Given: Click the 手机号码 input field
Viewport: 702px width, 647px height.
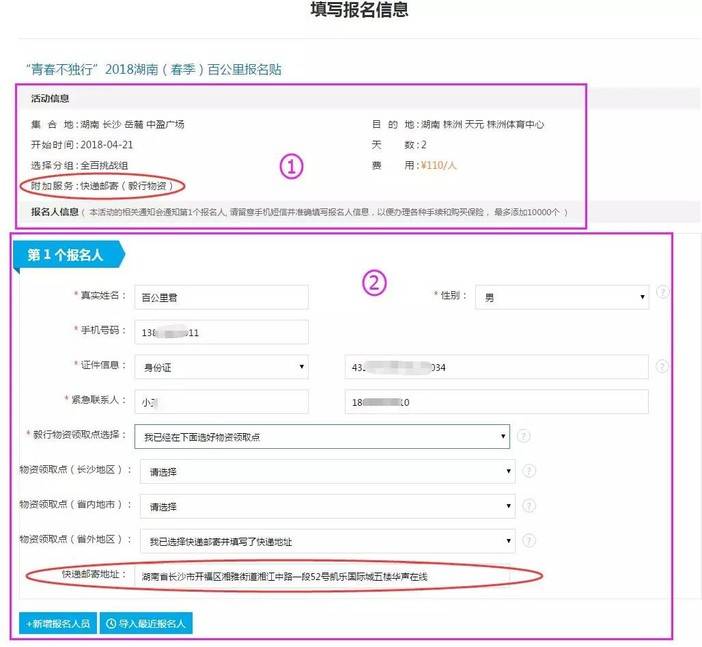Looking at the screenshot, I should pos(221,332).
